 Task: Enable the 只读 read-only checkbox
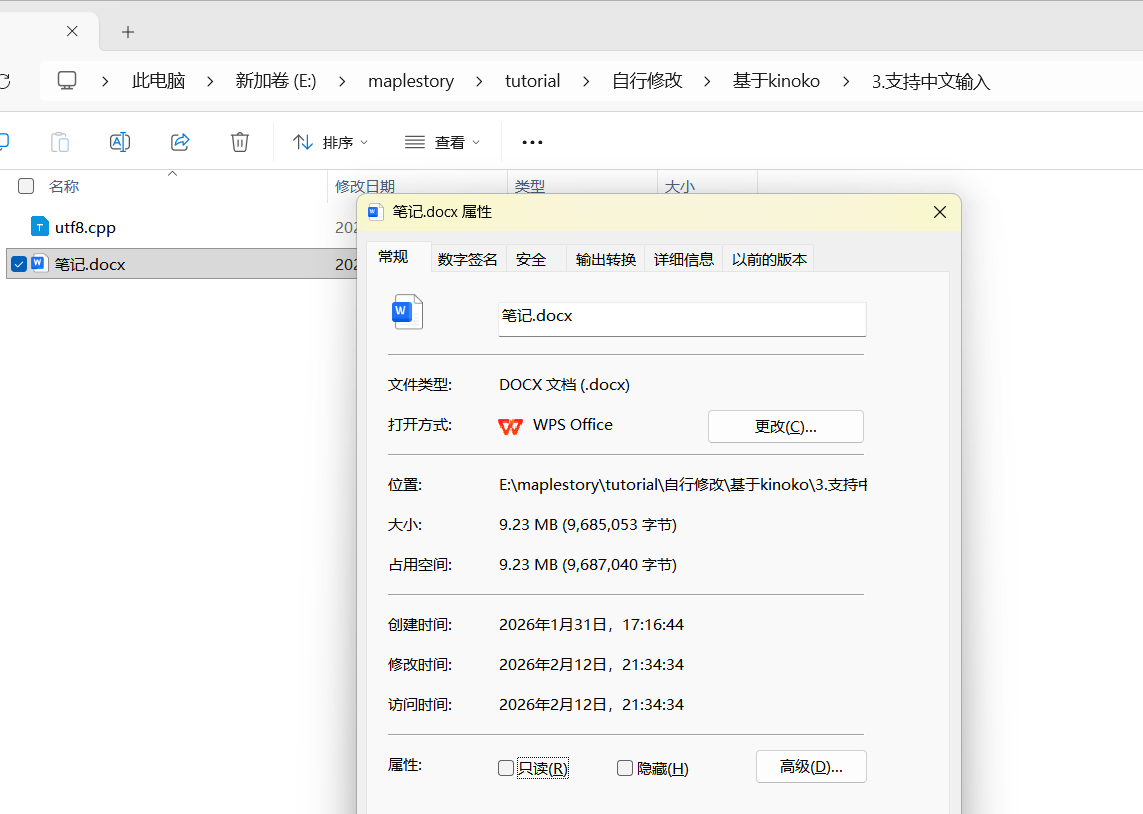coord(506,768)
